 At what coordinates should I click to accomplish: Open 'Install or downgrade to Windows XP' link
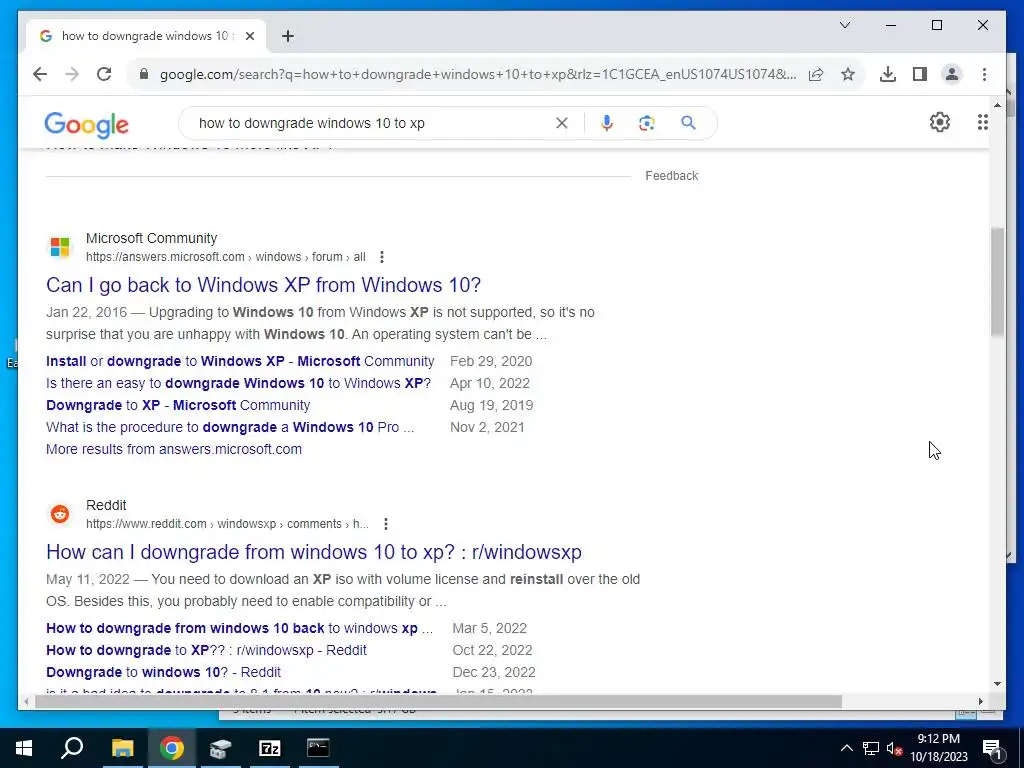[240, 361]
